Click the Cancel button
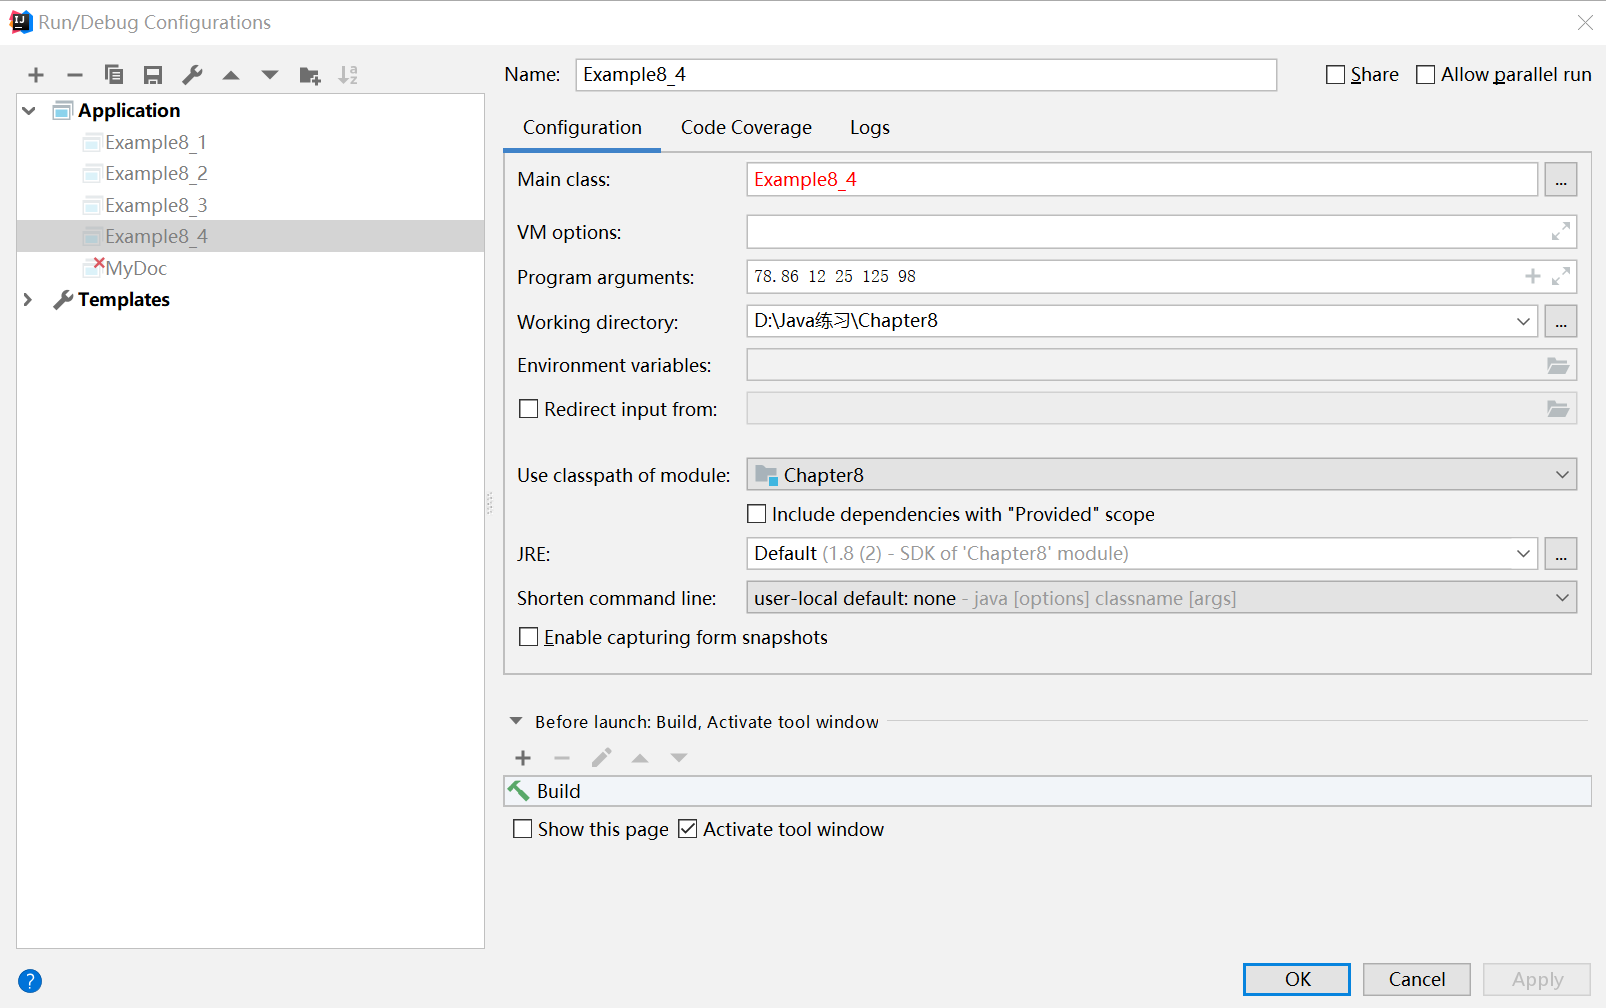This screenshot has width=1606, height=1008. [x=1416, y=979]
